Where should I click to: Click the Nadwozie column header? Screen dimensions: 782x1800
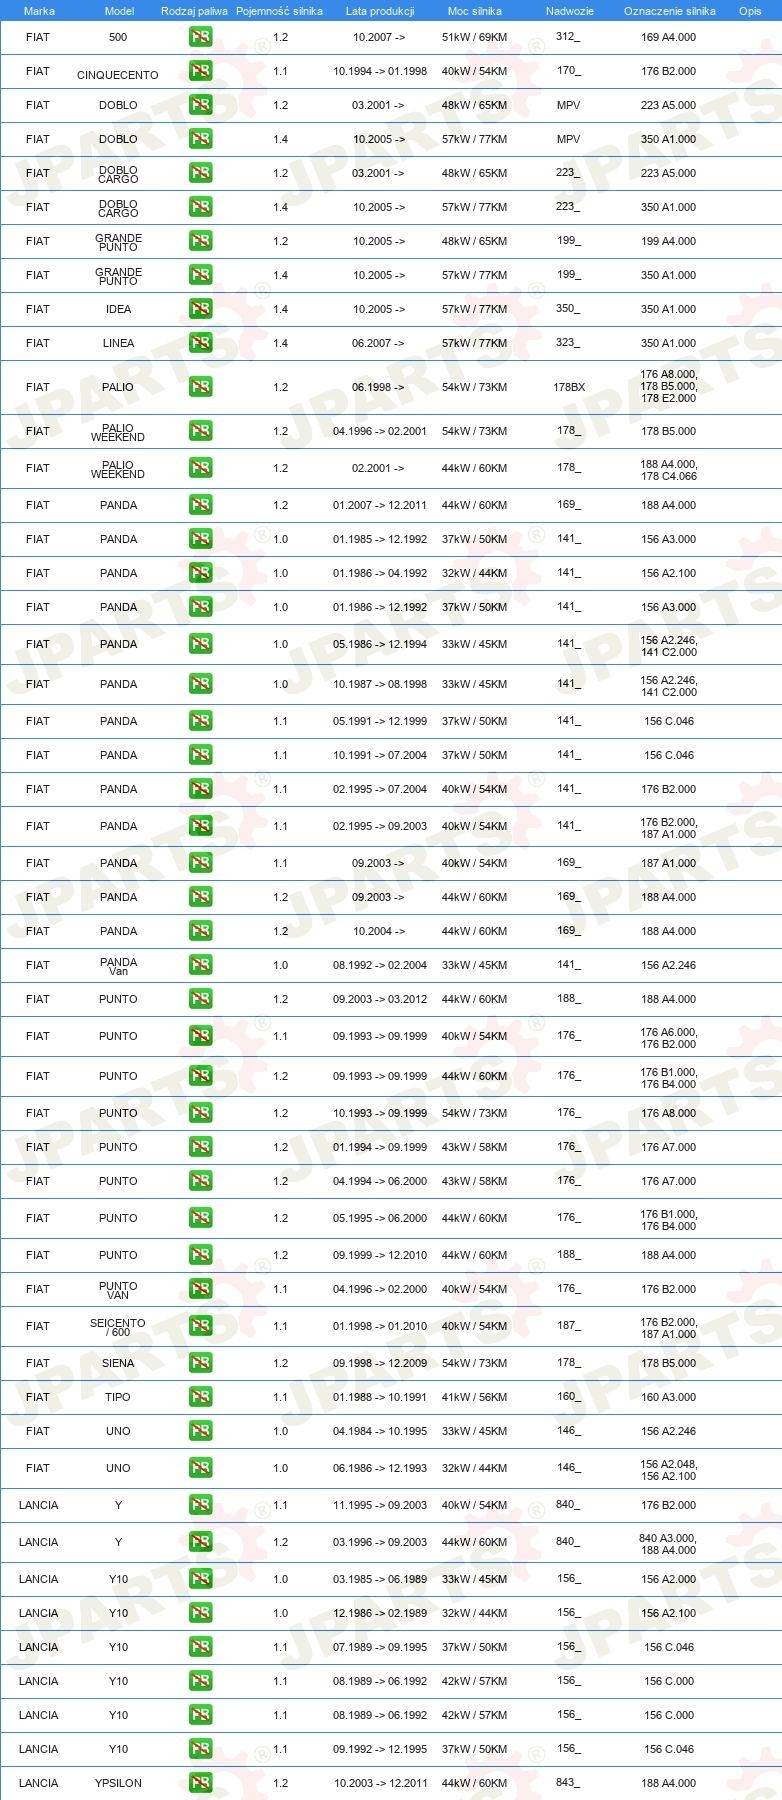(570, 11)
